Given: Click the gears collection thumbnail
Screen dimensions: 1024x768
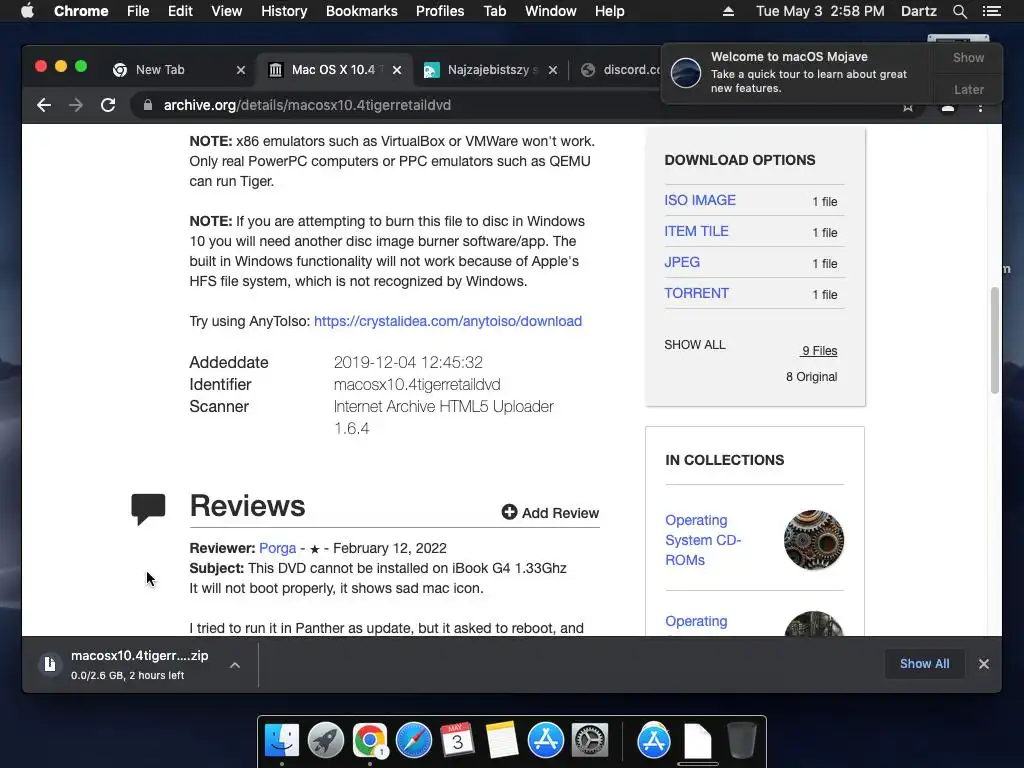Looking at the screenshot, I should tap(814, 540).
